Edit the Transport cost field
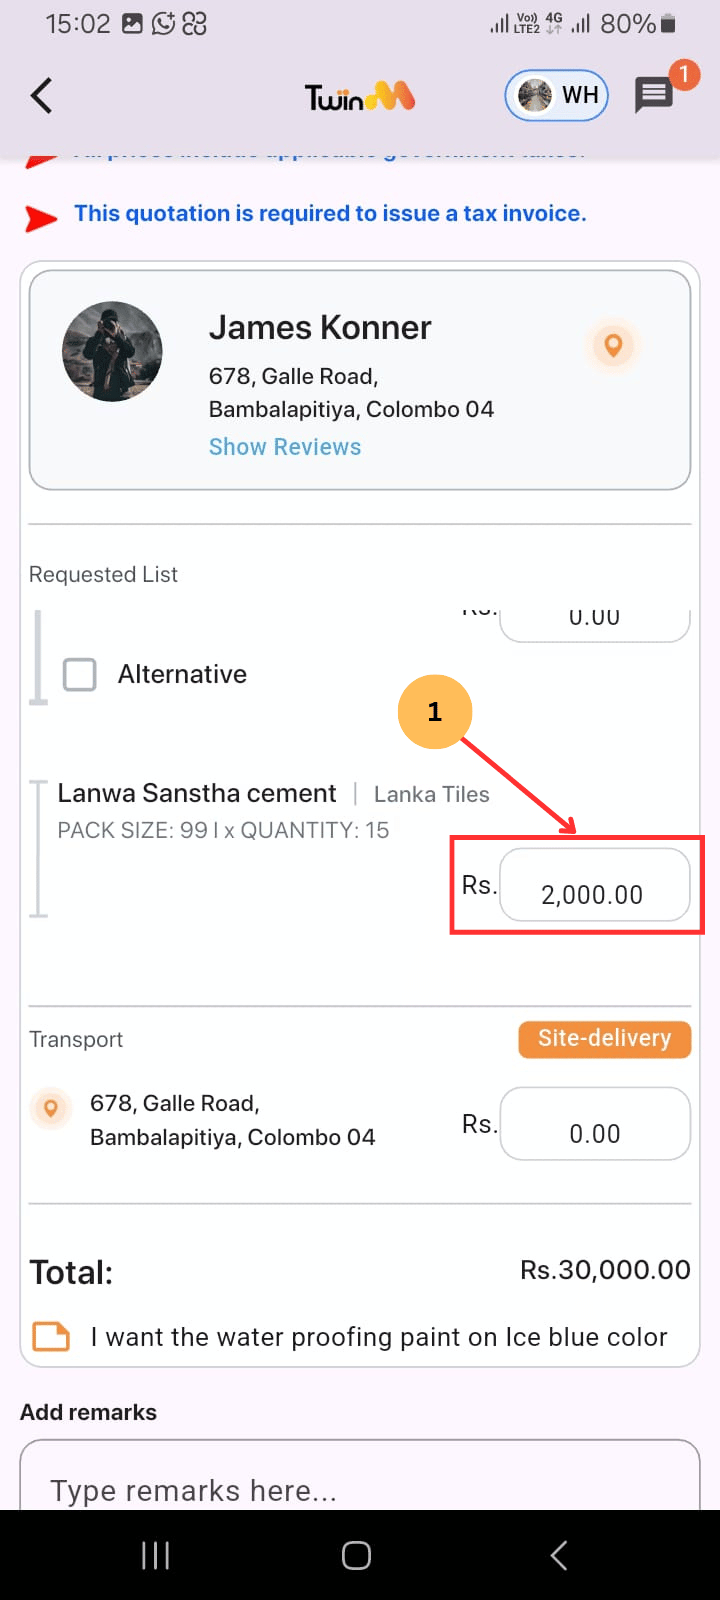This screenshot has width=720, height=1600. pyautogui.click(x=594, y=1124)
